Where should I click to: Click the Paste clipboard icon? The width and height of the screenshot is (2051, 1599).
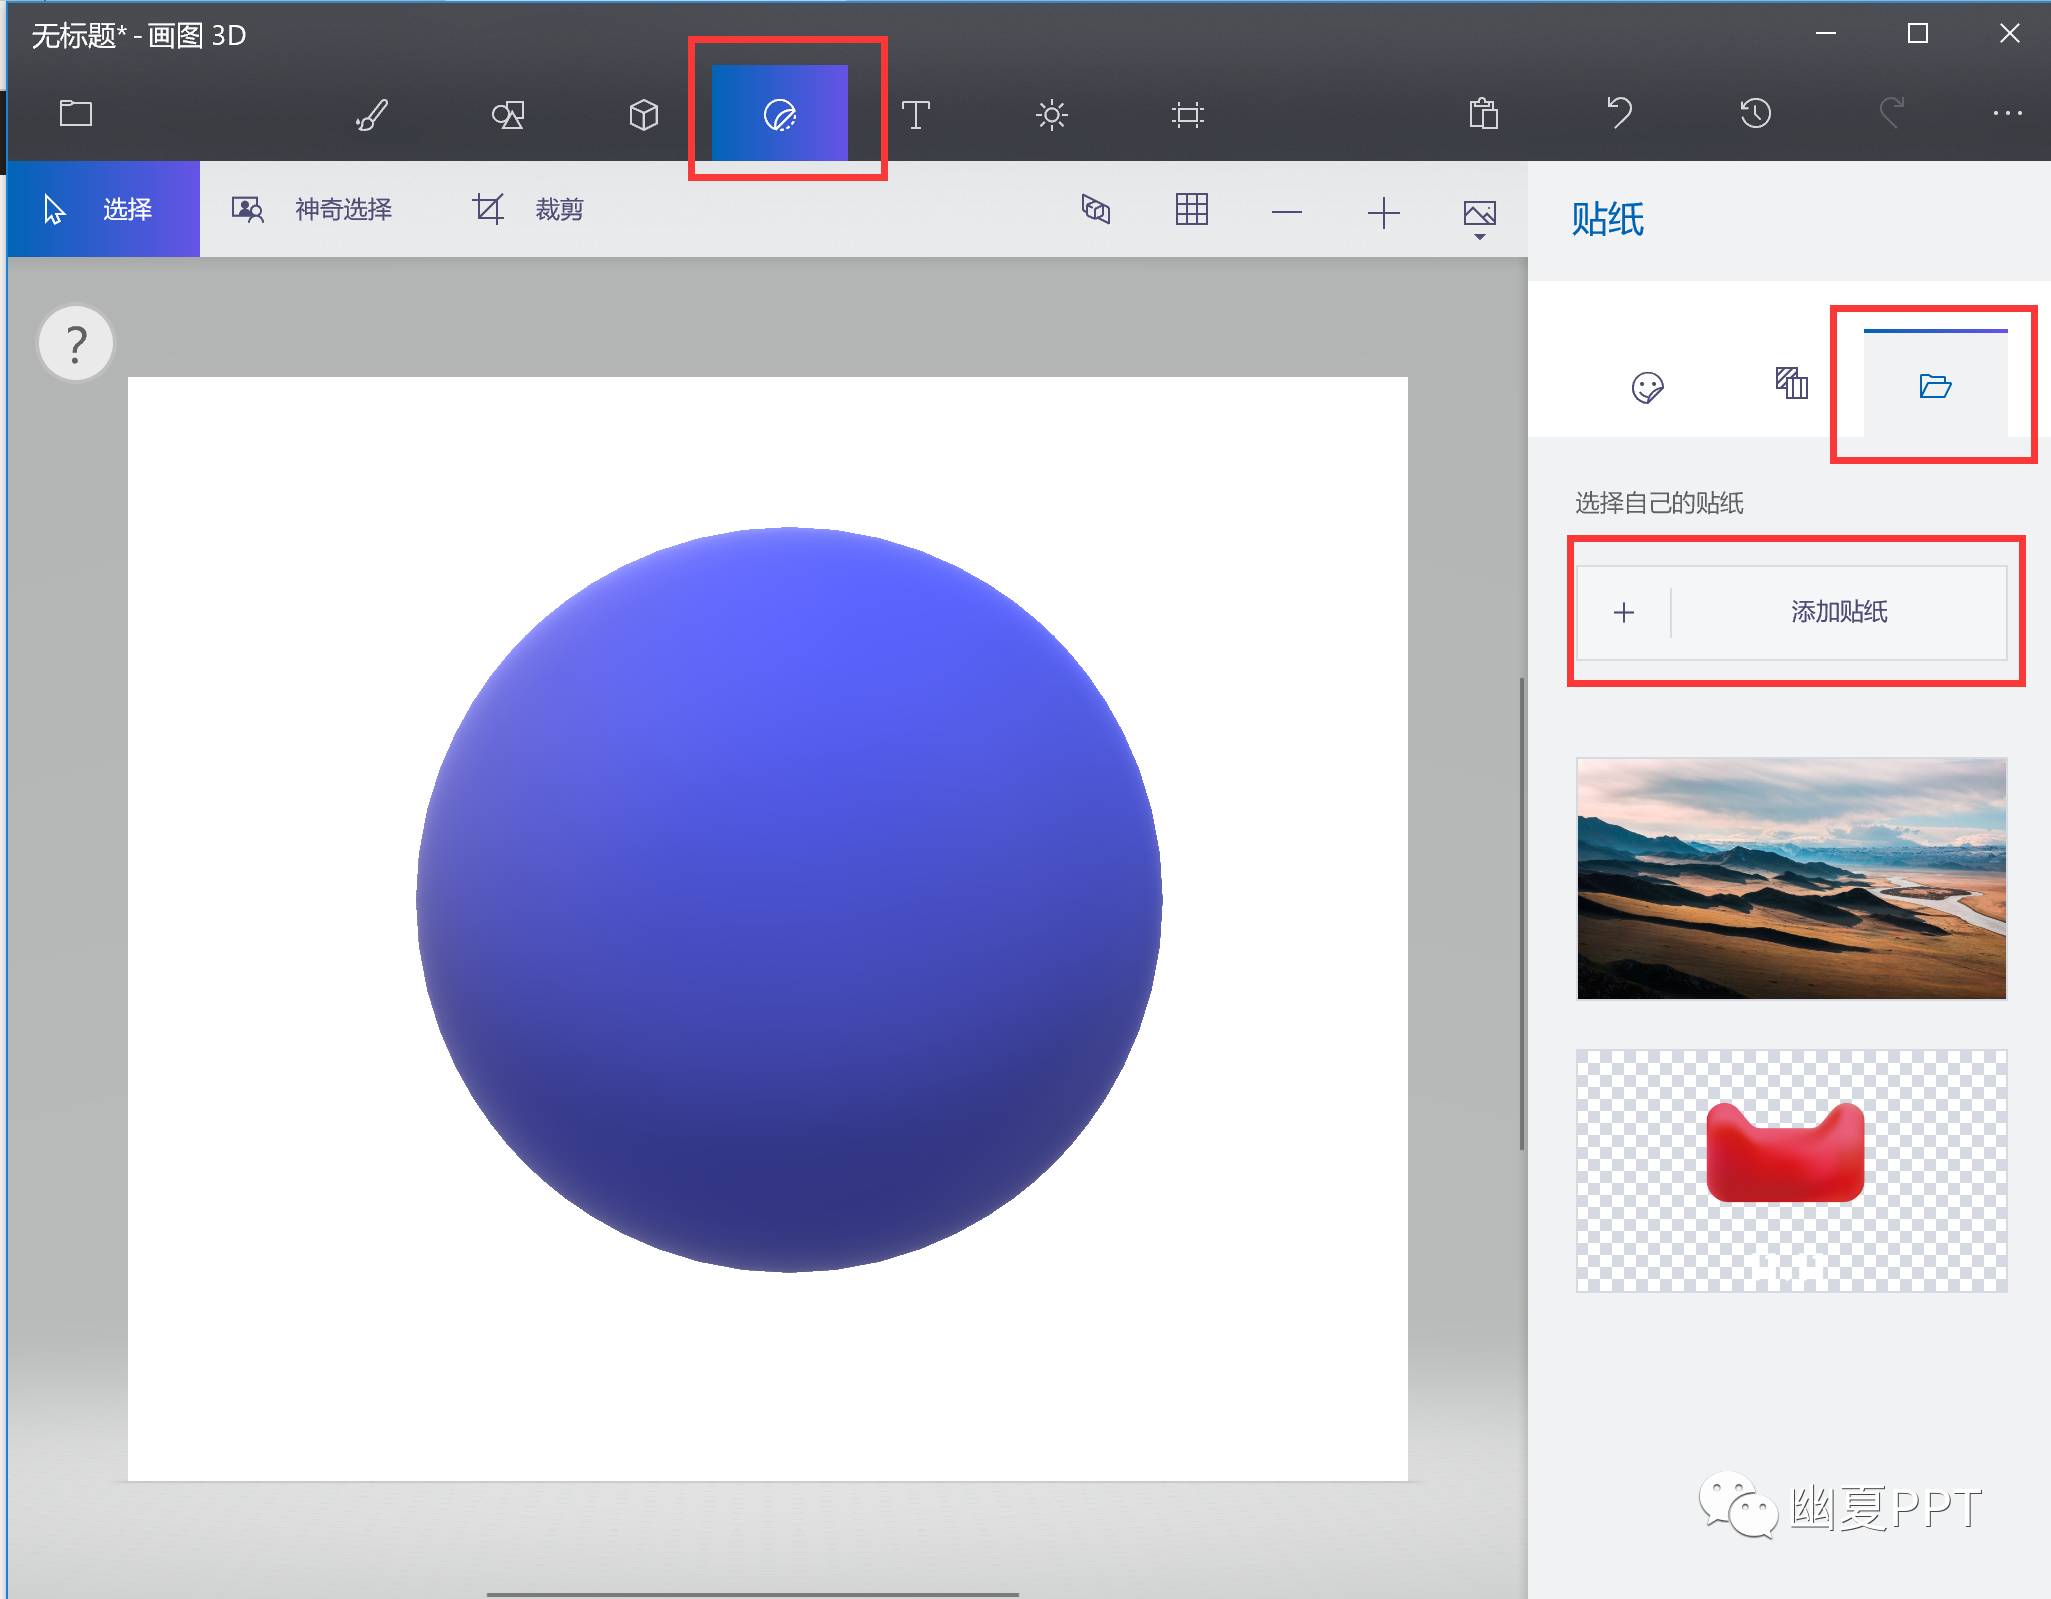click(1483, 113)
